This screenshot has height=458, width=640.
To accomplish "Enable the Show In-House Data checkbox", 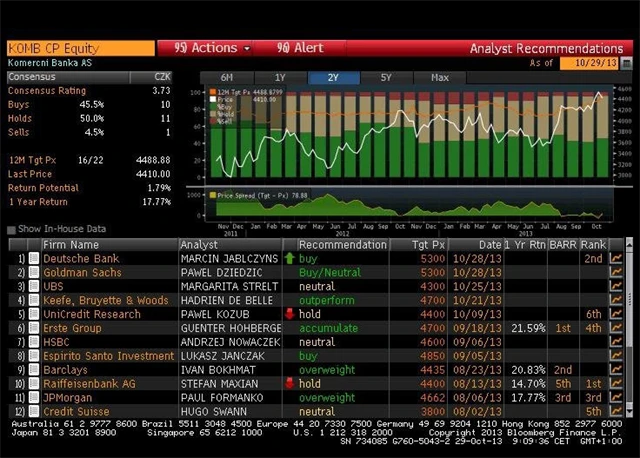I will coord(11,229).
